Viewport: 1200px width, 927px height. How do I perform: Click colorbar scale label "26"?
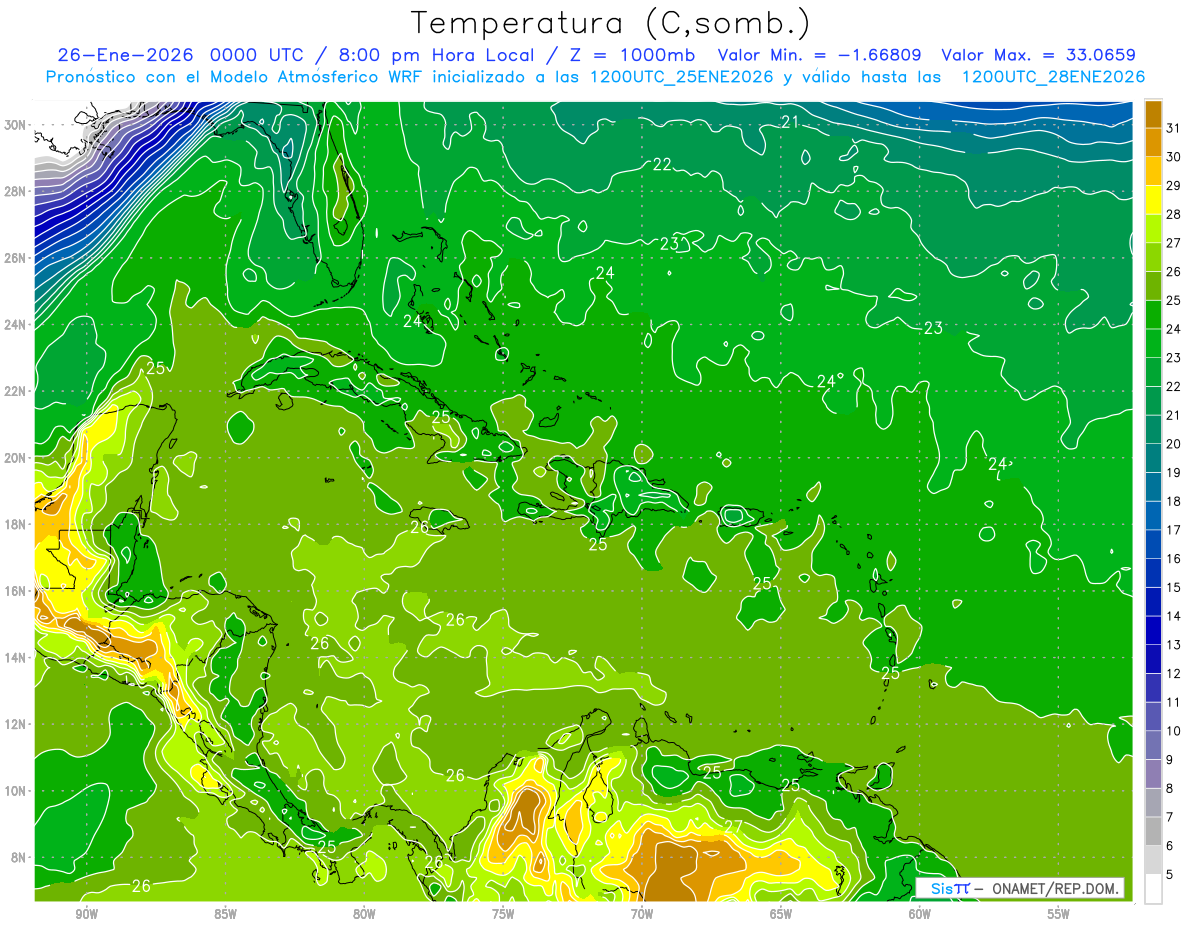tap(1174, 271)
